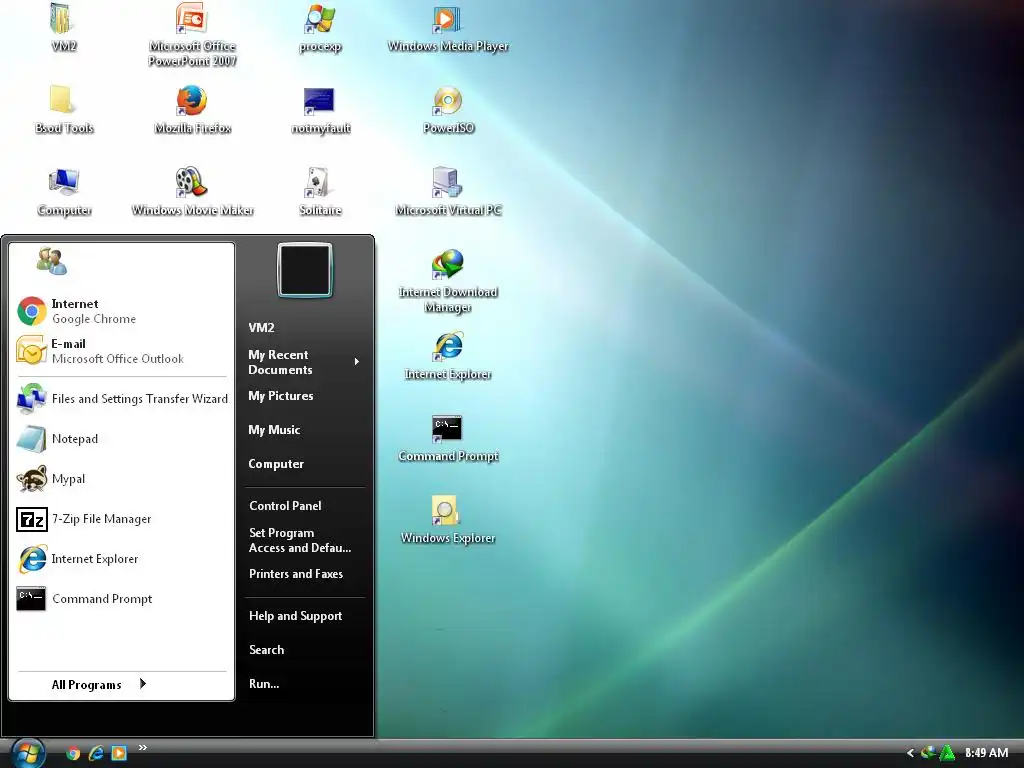The width and height of the screenshot is (1024, 768).
Task: Launch Mozilla Firefox desktop icon
Action: pyautogui.click(x=192, y=109)
